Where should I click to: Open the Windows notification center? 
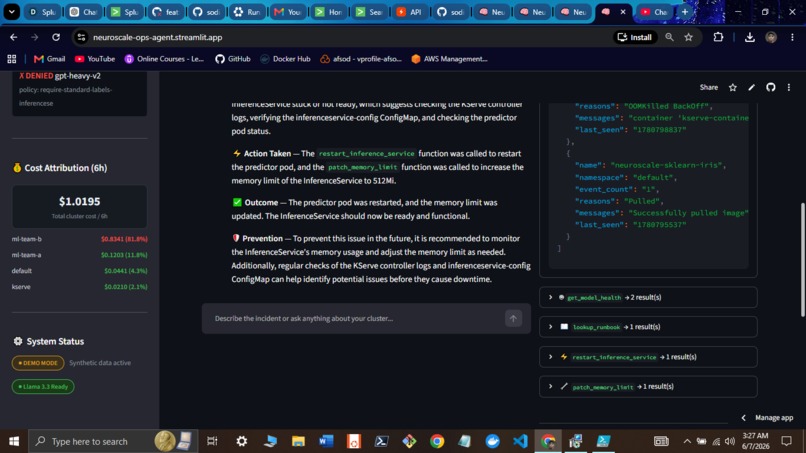point(786,441)
